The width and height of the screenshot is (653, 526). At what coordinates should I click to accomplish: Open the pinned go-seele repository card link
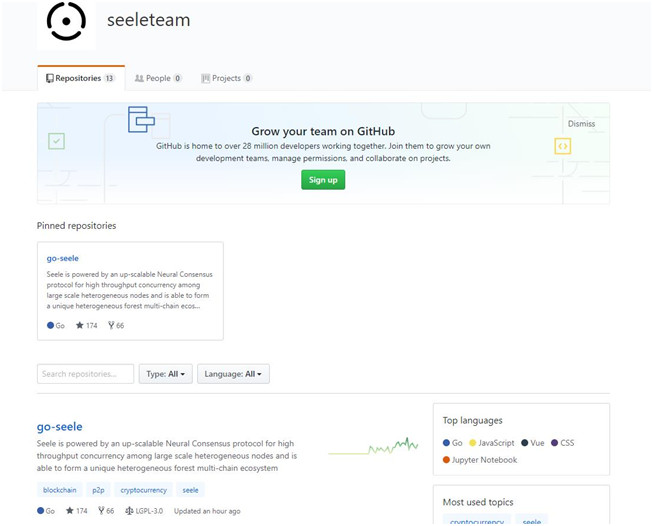tap(62, 258)
